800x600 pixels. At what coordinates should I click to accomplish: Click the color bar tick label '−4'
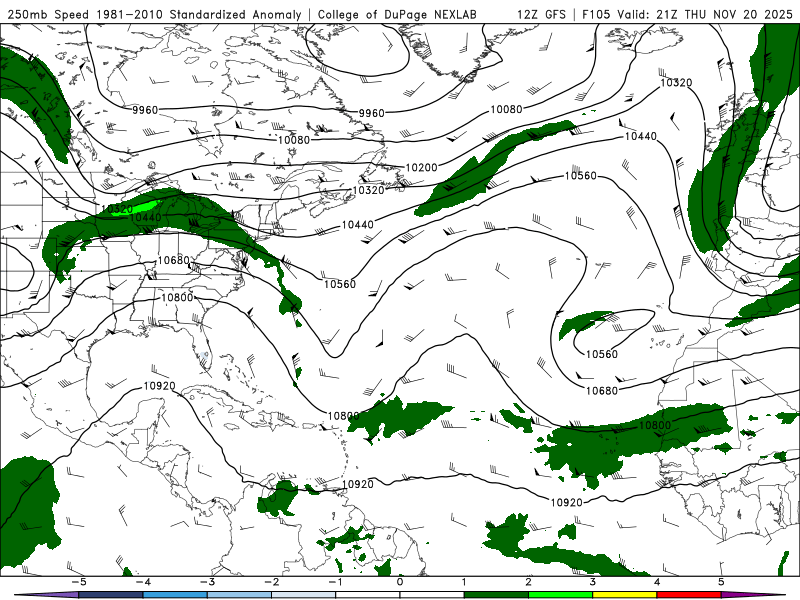(x=143, y=582)
